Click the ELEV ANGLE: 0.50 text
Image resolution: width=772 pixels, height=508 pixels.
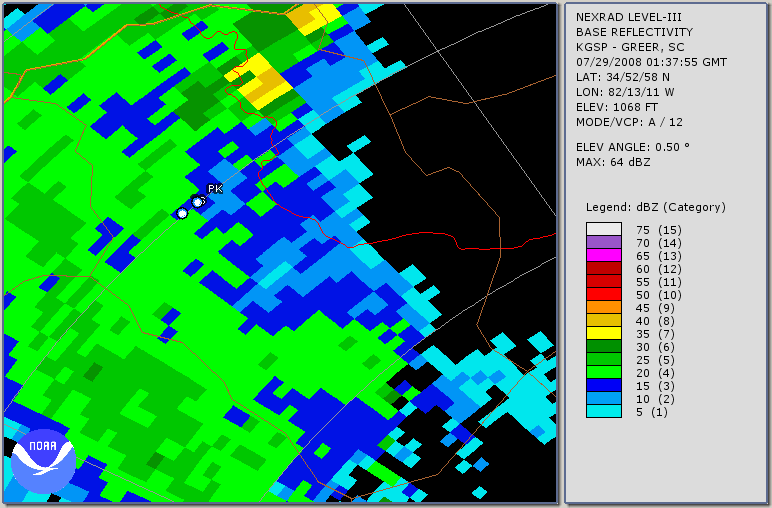point(633,147)
